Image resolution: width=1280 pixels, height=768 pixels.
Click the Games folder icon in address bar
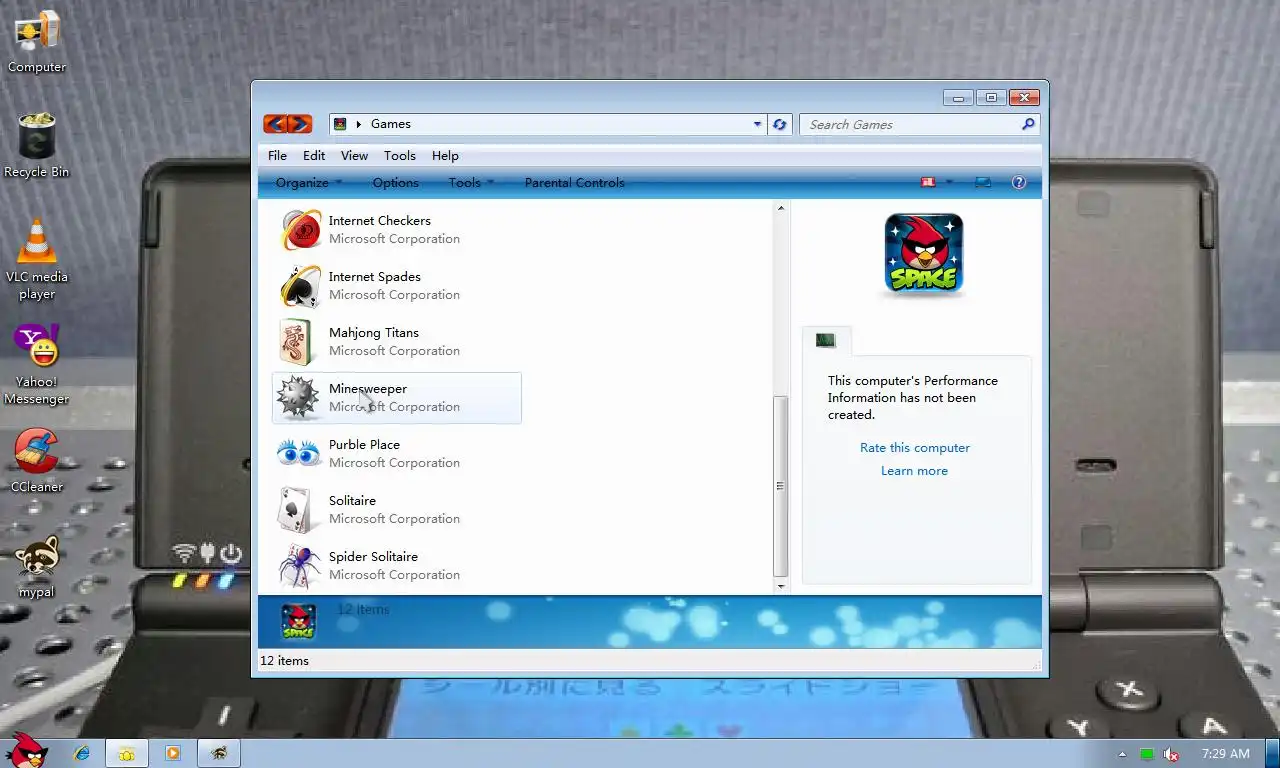(x=340, y=124)
